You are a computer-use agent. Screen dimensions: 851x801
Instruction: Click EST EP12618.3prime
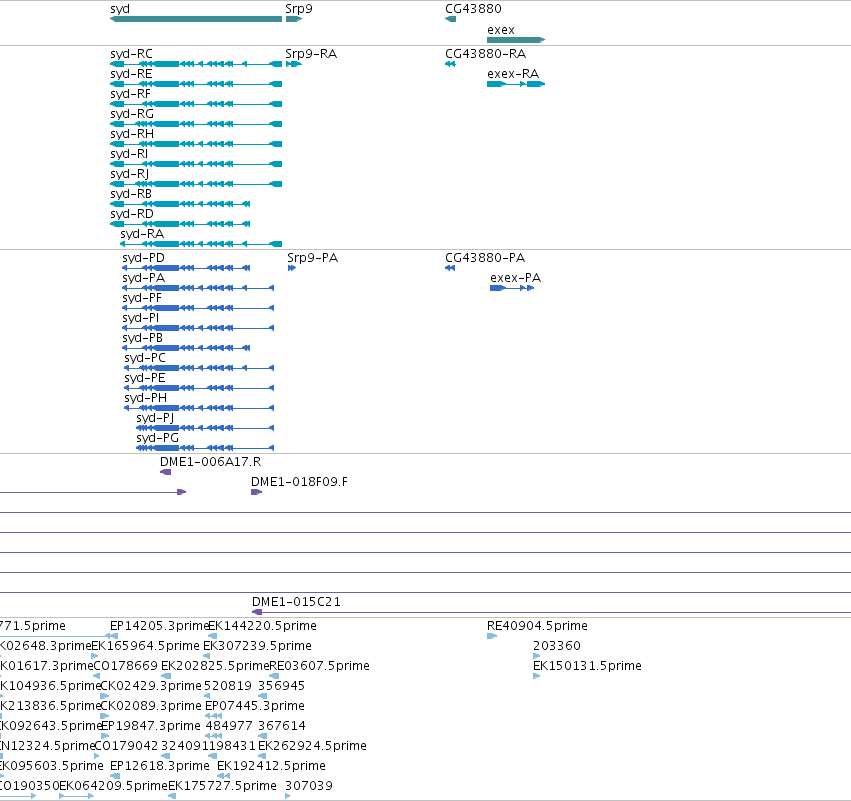115,776
